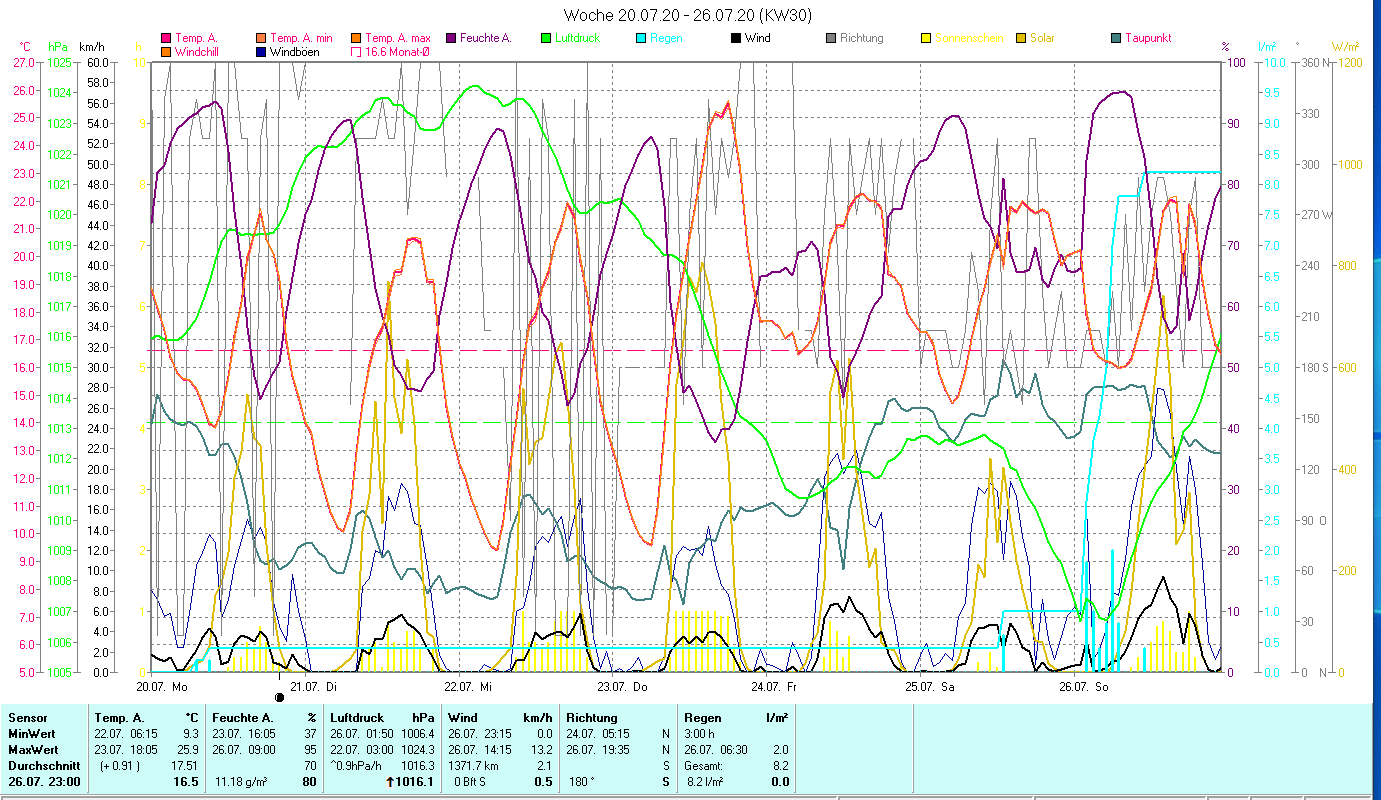Click the '23.07. Do' date label
This screenshot has height=800, width=1381.
[x=622, y=687]
